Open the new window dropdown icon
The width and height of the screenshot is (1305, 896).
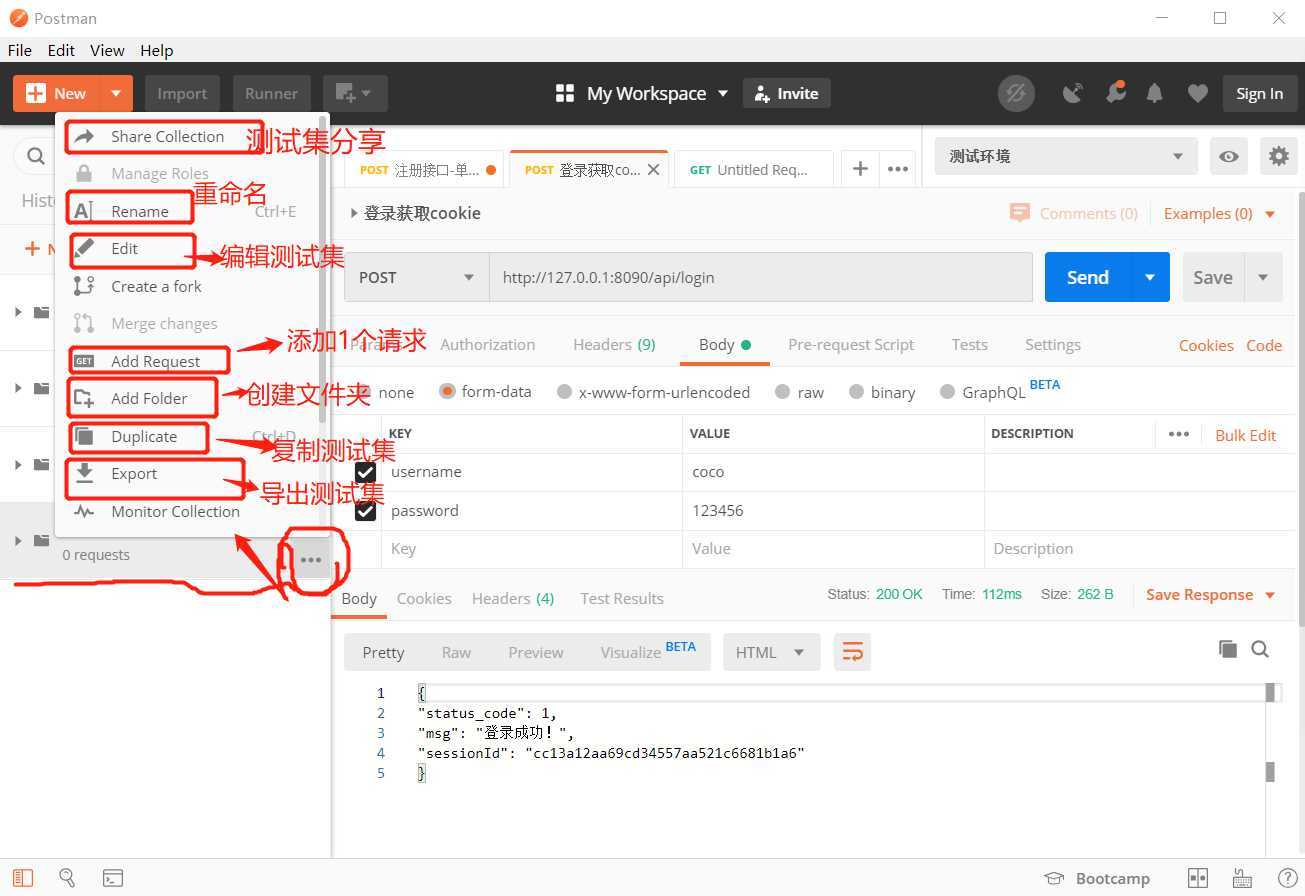tap(355, 93)
